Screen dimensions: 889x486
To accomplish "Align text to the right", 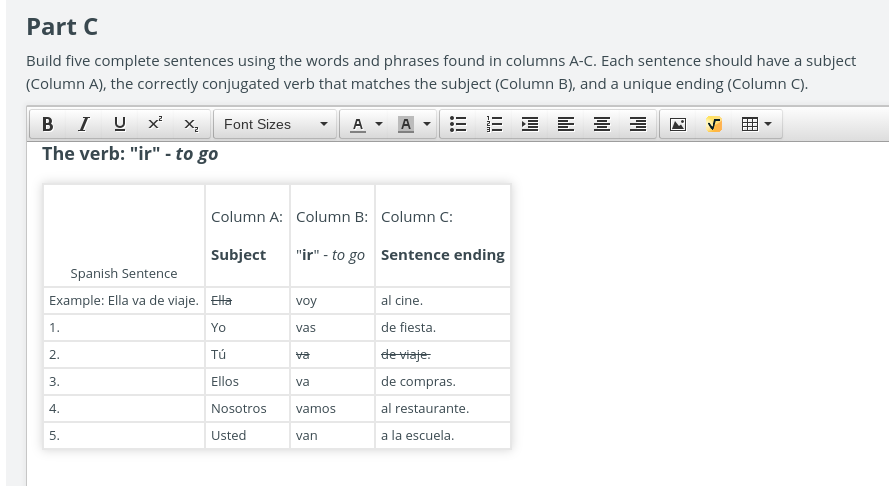I will pyautogui.click(x=638, y=124).
